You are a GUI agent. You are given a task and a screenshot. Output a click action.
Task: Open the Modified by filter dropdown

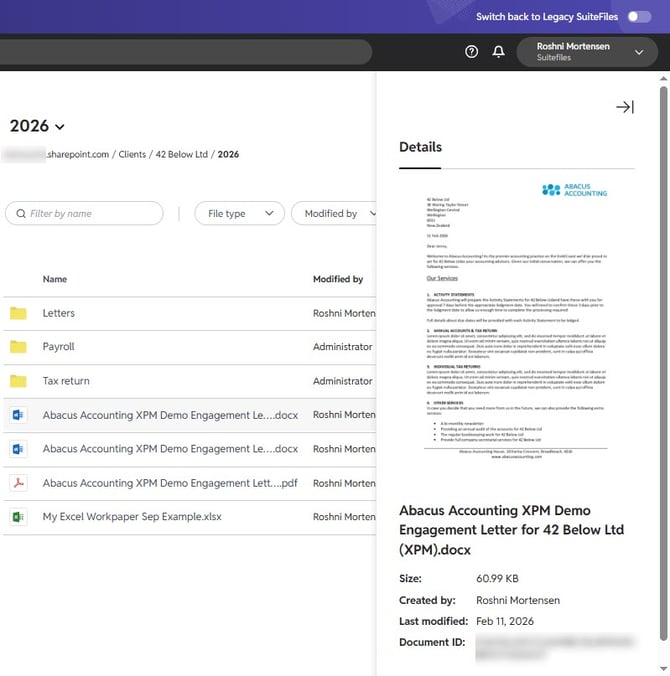point(335,213)
